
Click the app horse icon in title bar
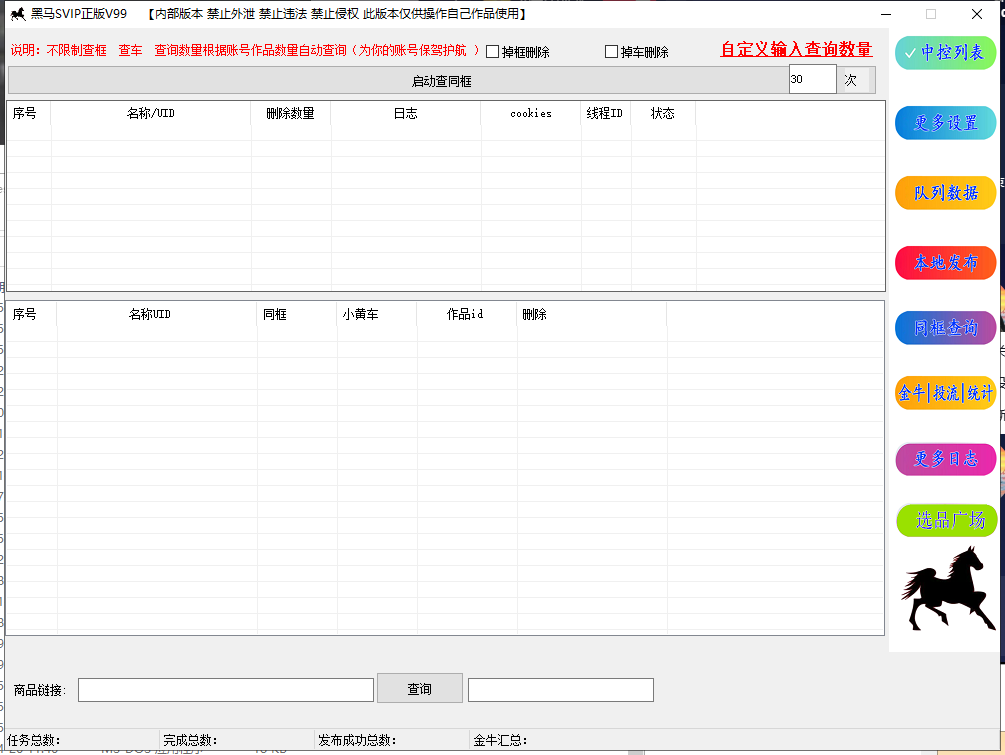(17, 14)
